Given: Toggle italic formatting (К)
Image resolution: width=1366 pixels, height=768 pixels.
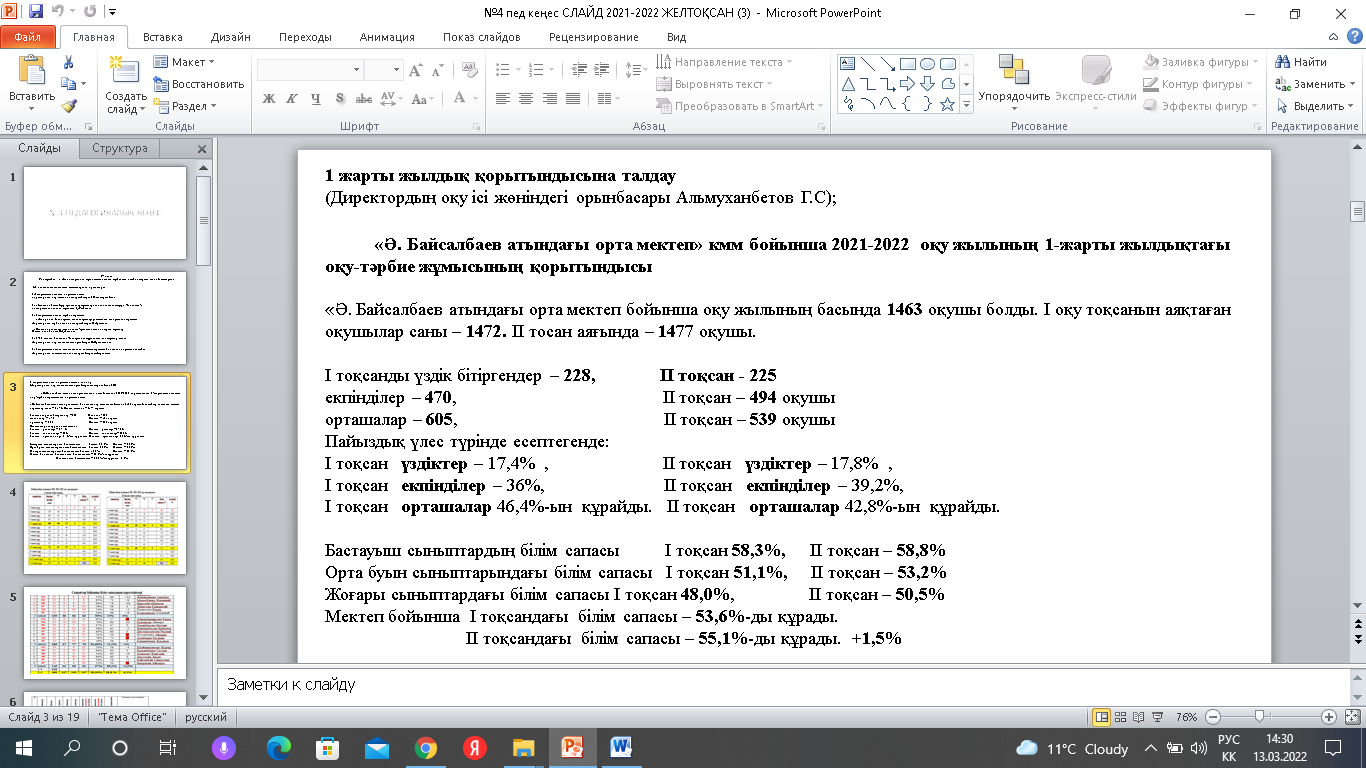Looking at the screenshot, I should tap(291, 98).
